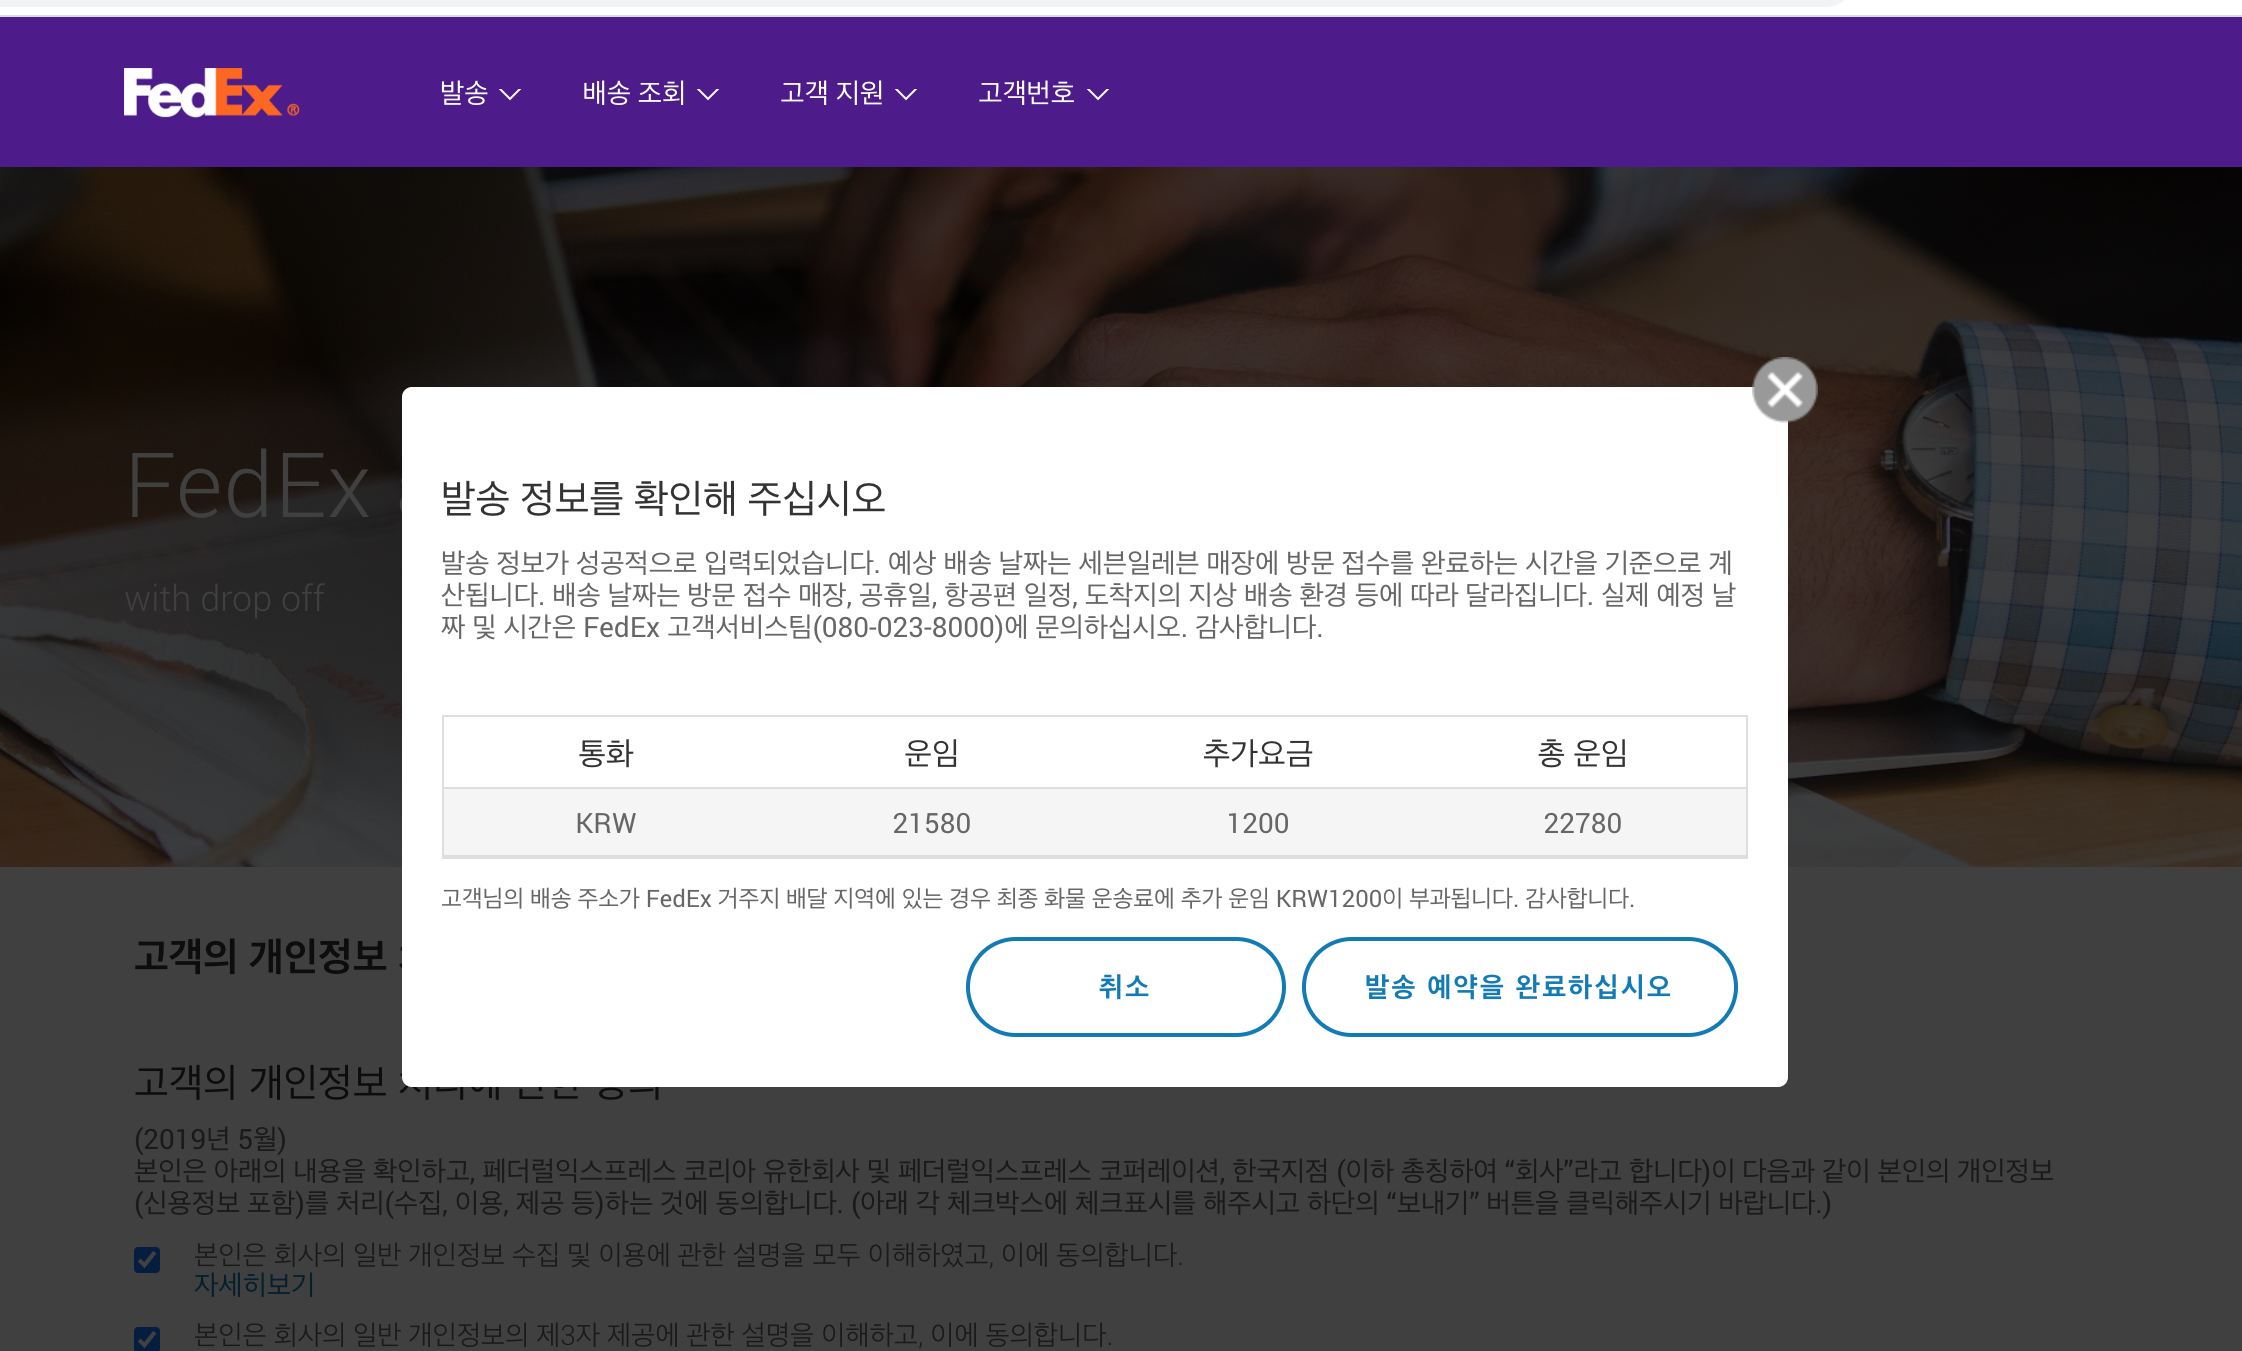Click the 총 운임 column header
Screen dimensions: 2242x1351
tap(1582, 752)
